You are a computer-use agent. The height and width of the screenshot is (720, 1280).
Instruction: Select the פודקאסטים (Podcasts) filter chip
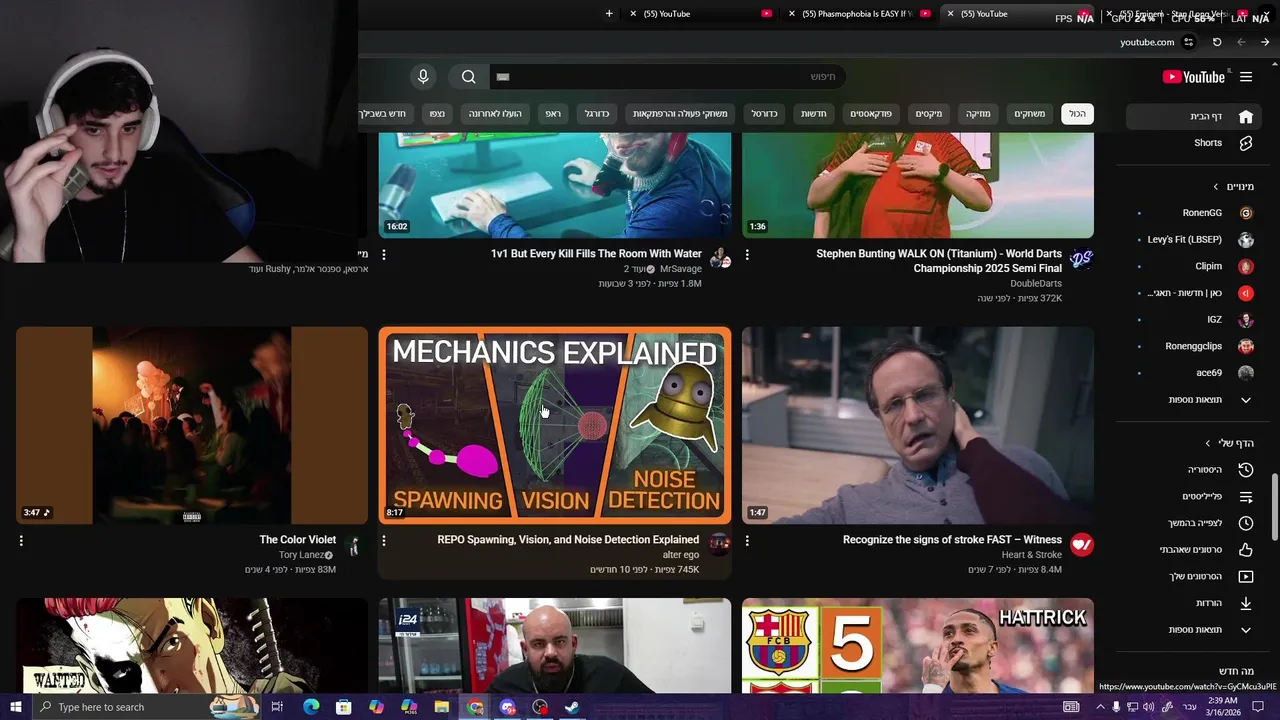(871, 114)
